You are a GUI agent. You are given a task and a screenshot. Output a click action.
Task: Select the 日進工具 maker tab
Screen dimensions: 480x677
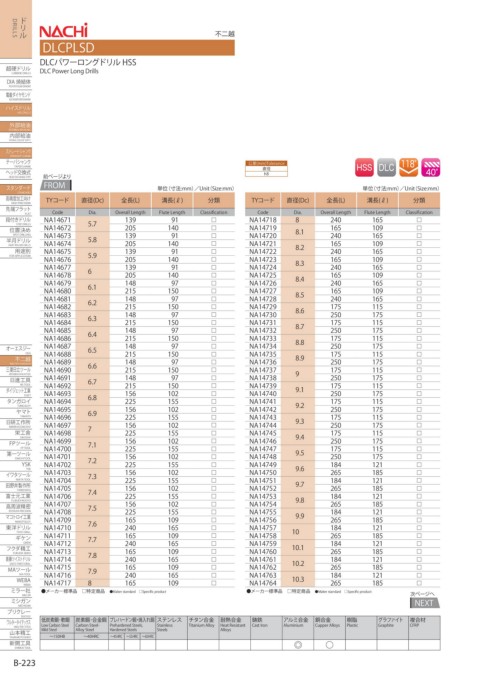click(16, 381)
